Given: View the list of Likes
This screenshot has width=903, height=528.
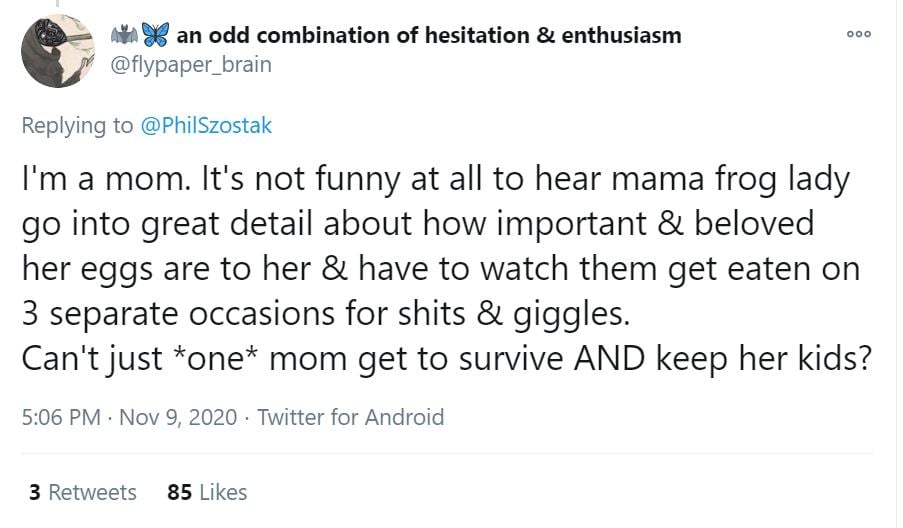Looking at the screenshot, I should coord(223,492).
